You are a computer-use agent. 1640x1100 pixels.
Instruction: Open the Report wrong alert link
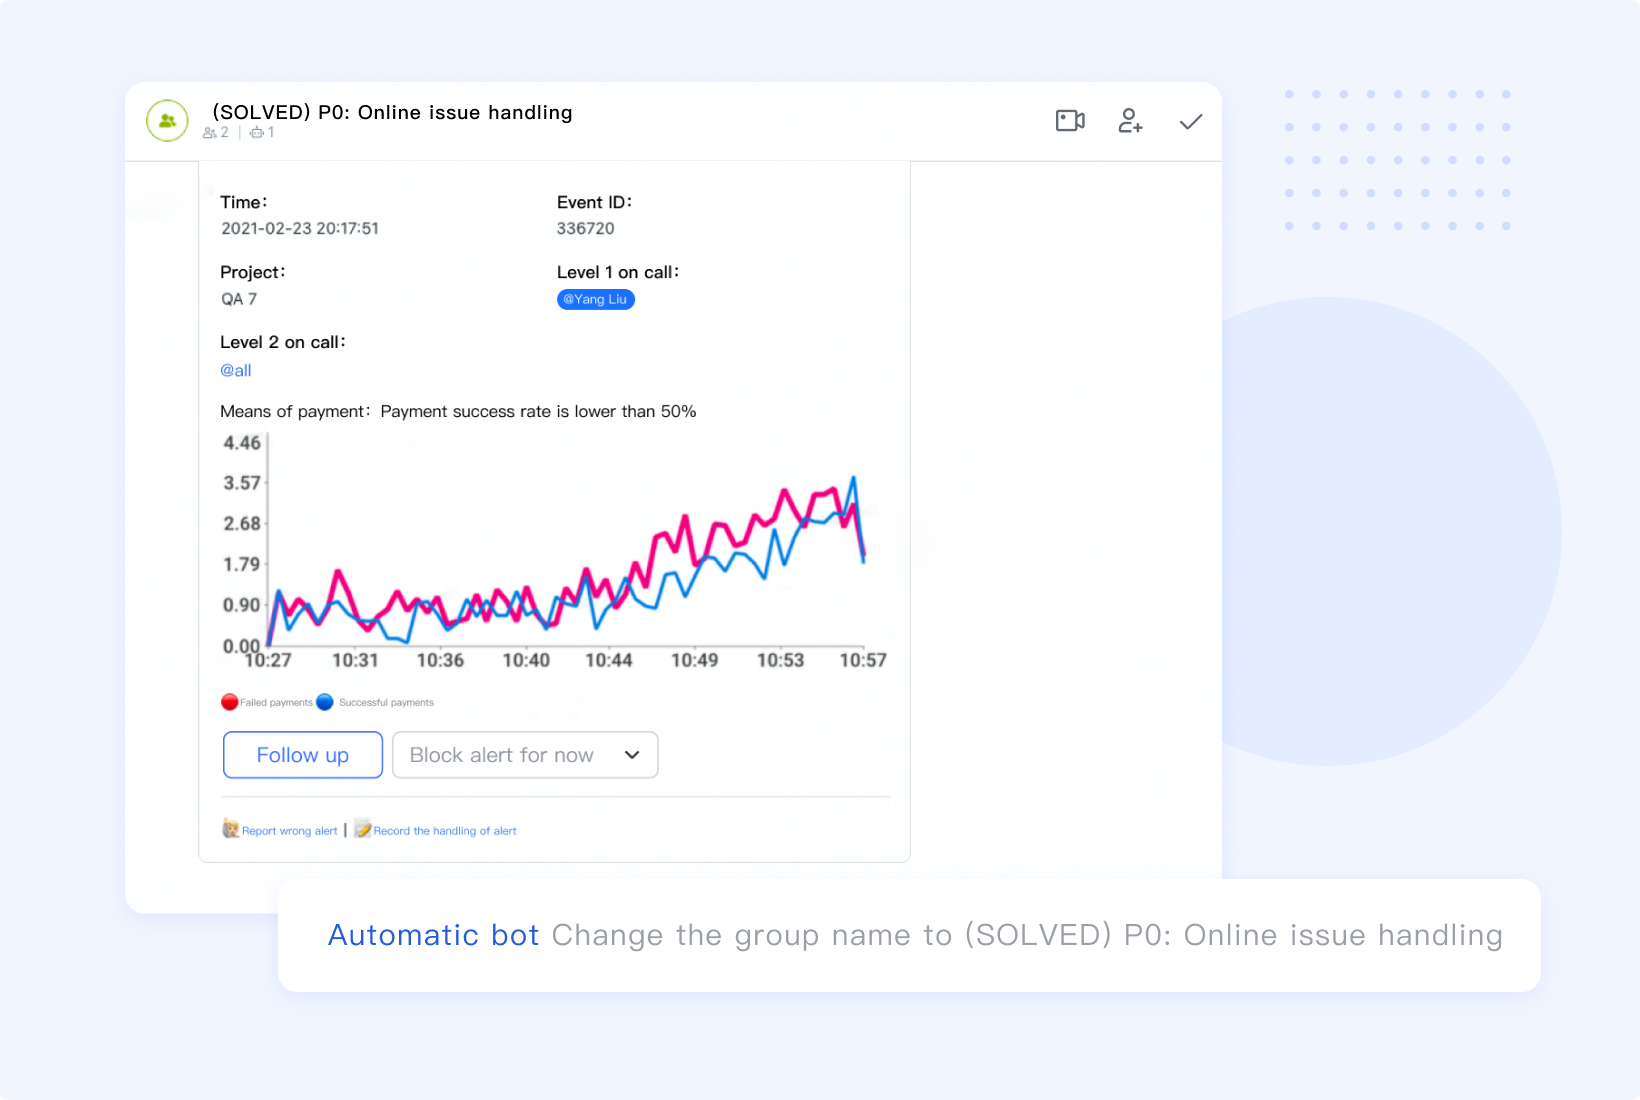coord(290,831)
